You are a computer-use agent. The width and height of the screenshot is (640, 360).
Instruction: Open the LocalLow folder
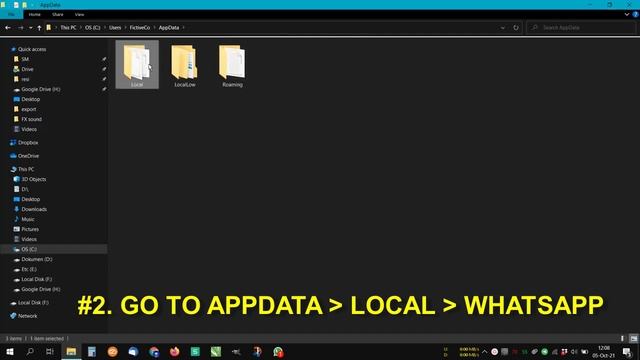[x=185, y=65]
